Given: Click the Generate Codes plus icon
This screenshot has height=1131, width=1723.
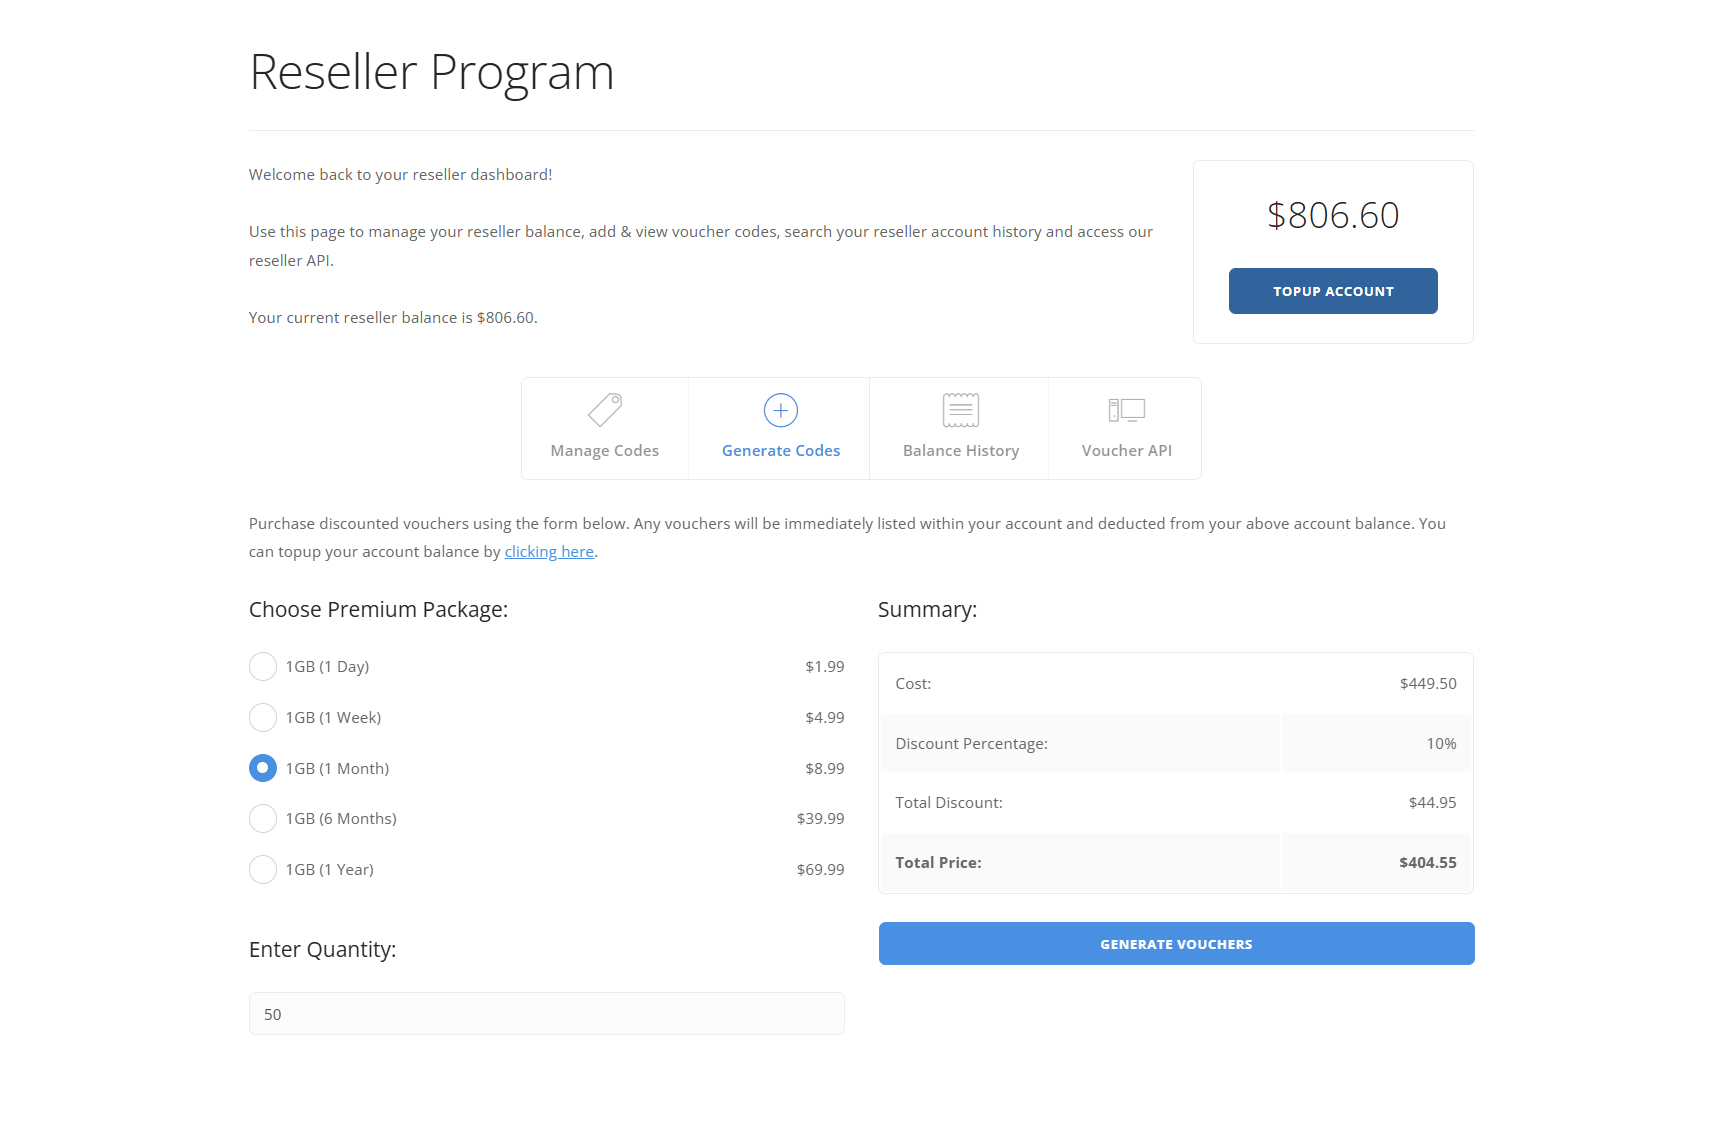Looking at the screenshot, I should click(781, 410).
